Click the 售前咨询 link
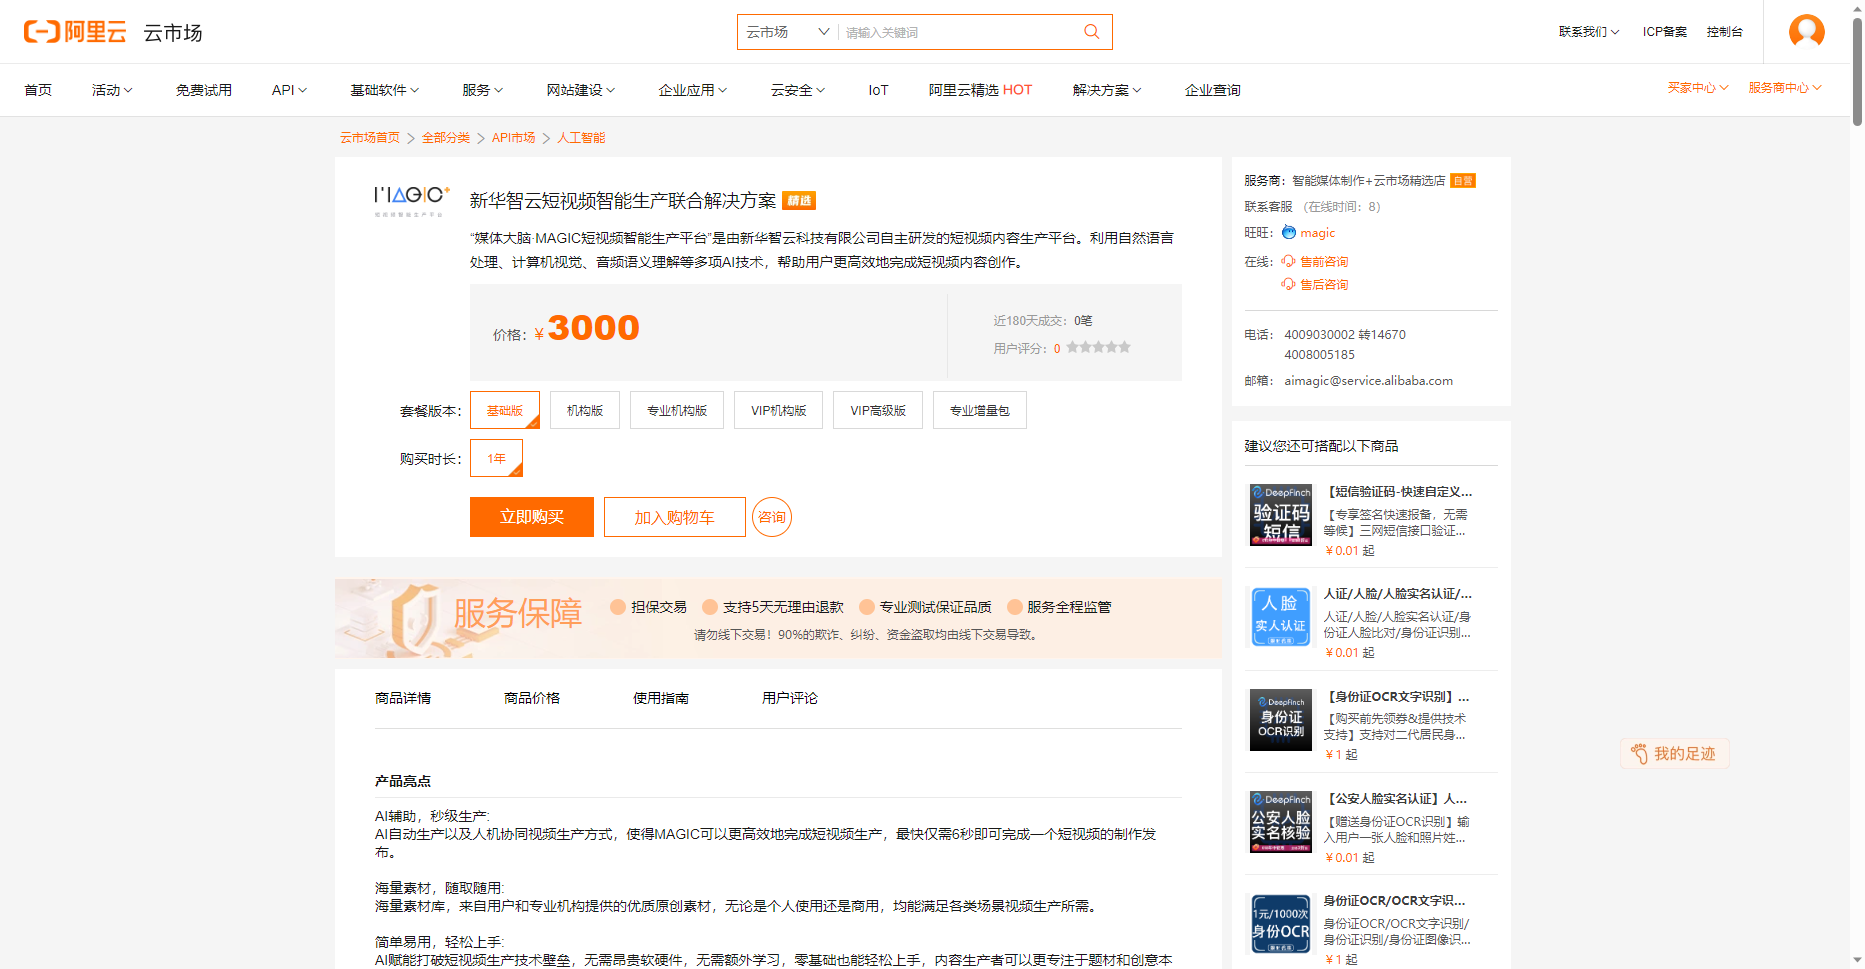1865x969 pixels. point(1324,262)
